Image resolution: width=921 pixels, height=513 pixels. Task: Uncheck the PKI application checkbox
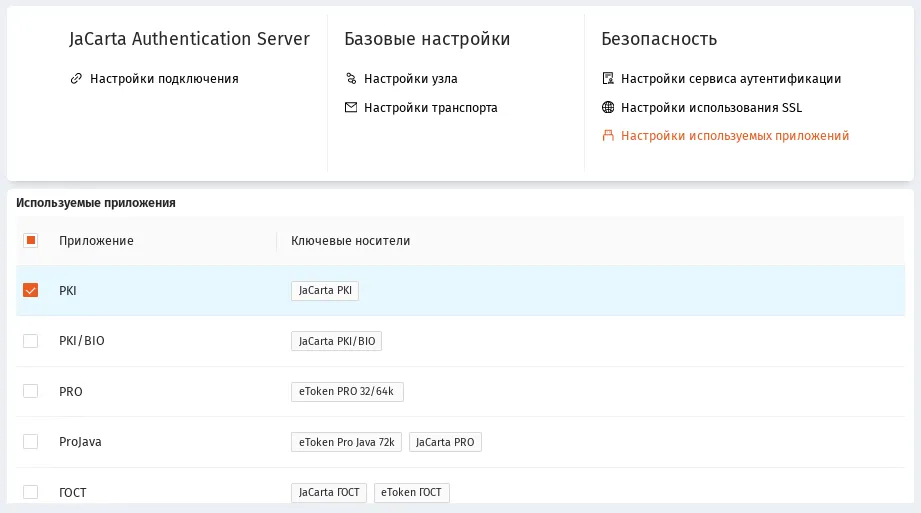[x=31, y=290]
